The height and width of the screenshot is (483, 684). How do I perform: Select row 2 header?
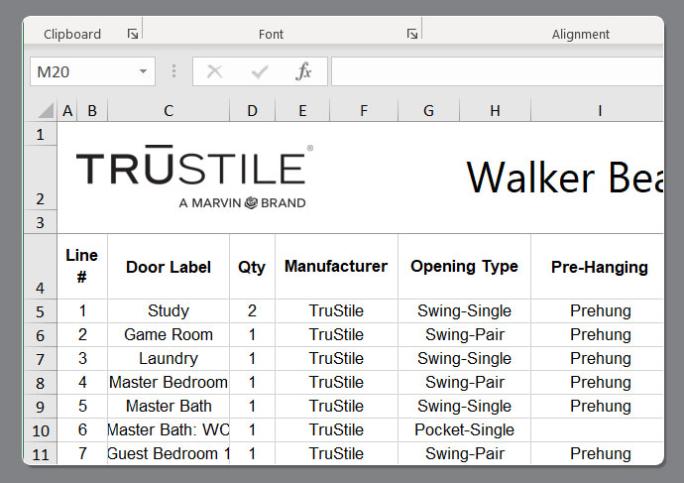point(40,178)
